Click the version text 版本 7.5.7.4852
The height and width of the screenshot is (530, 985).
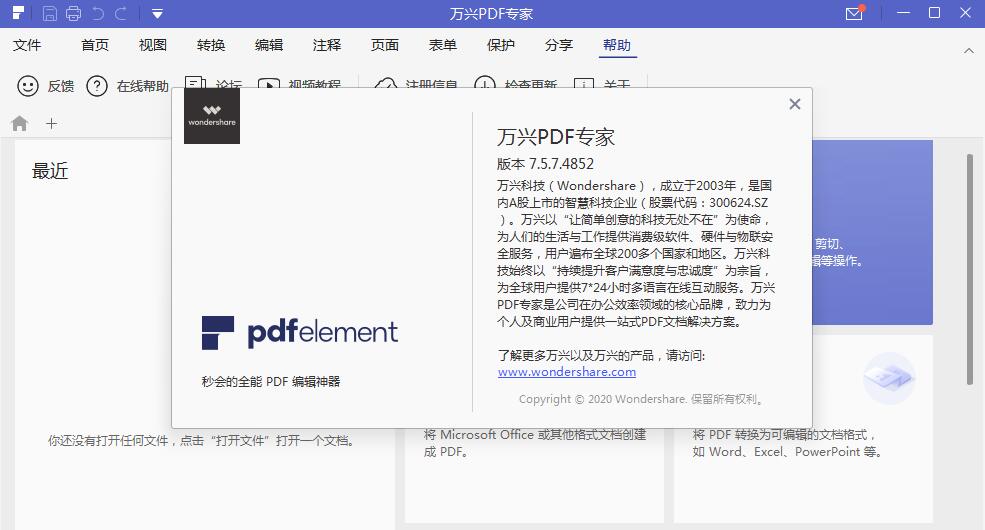pos(545,164)
